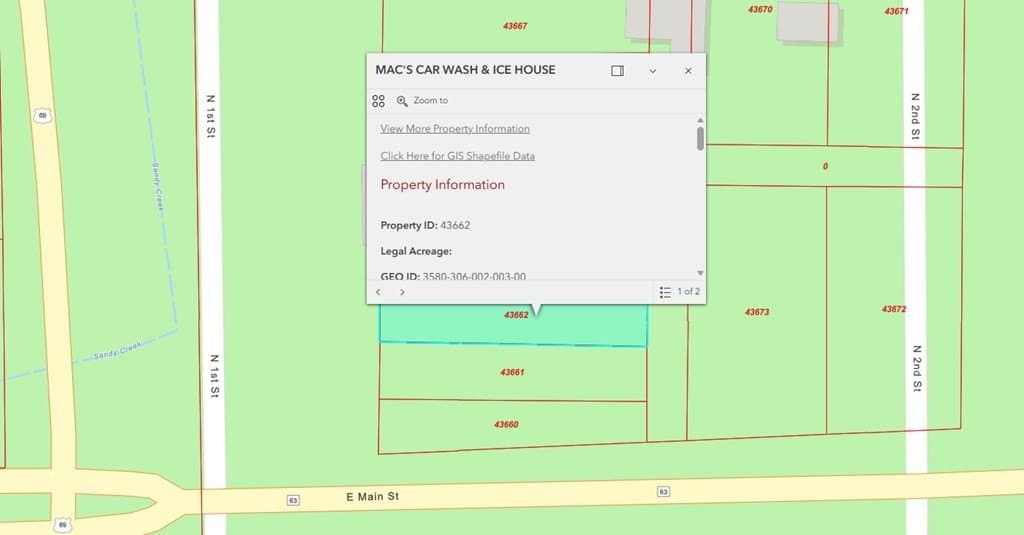Image resolution: width=1024 pixels, height=535 pixels.
Task: Collapse the popup with chevron
Action: tap(652, 71)
